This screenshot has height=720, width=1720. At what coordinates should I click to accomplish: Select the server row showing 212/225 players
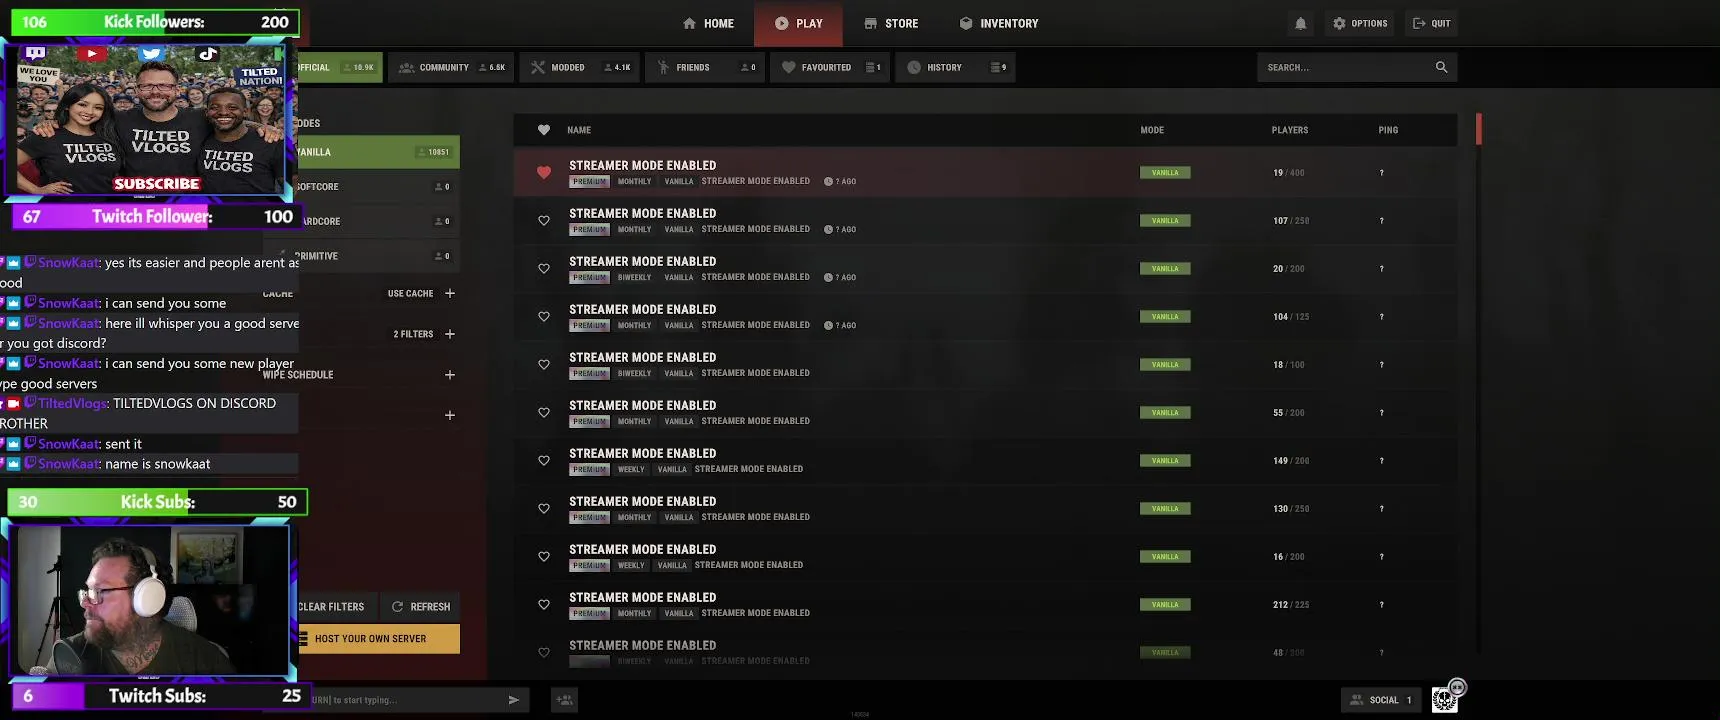pyautogui.click(x=985, y=605)
